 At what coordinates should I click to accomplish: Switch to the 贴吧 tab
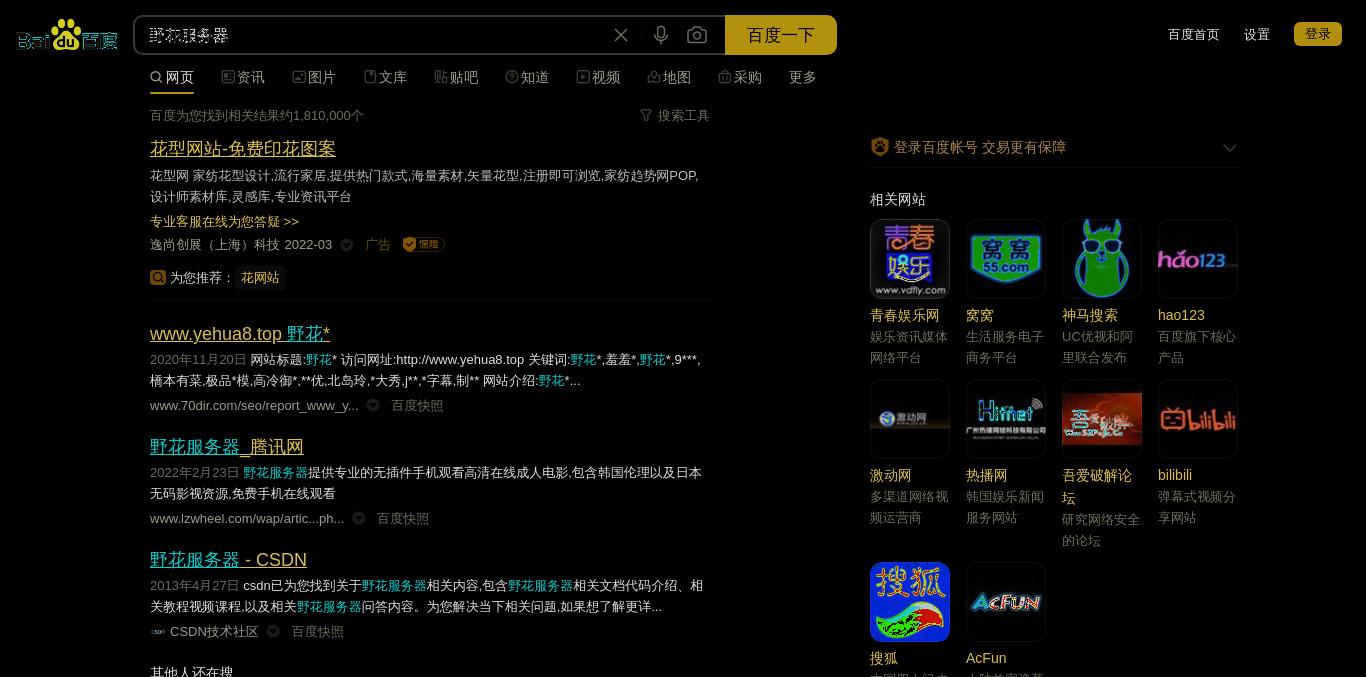pyautogui.click(x=456, y=77)
